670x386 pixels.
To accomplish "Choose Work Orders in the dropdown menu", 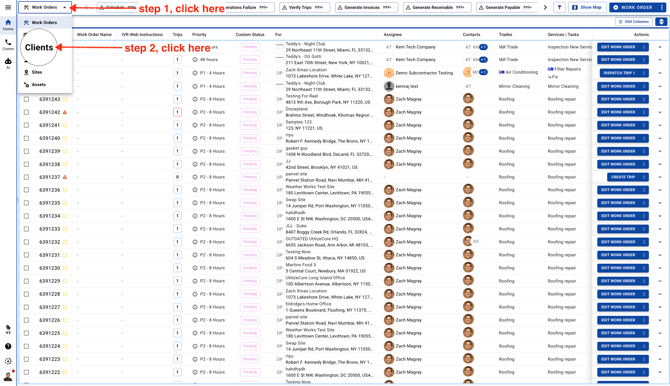I will click(45, 22).
